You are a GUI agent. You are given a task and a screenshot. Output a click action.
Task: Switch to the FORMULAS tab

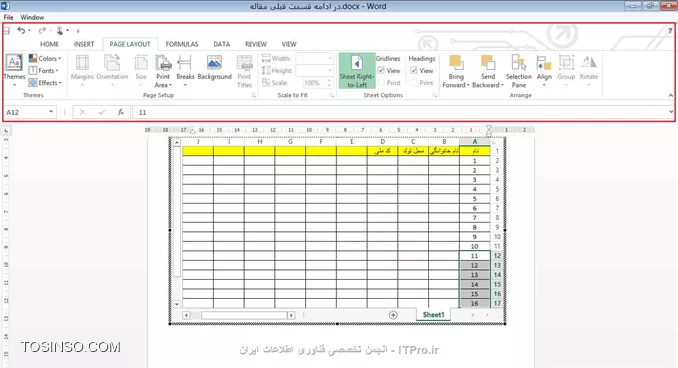(182, 44)
